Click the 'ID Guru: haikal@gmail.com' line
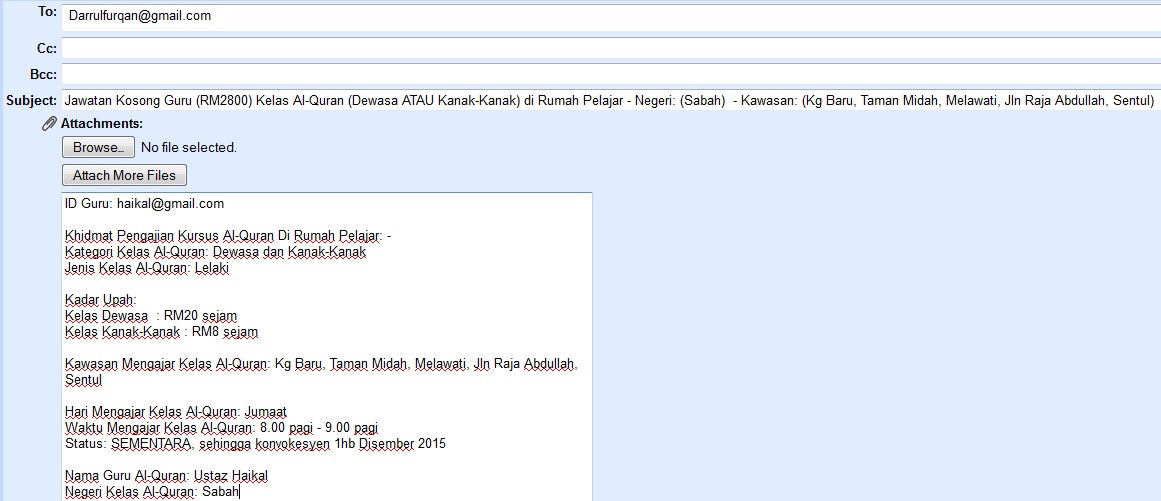 [x=144, y=203]
